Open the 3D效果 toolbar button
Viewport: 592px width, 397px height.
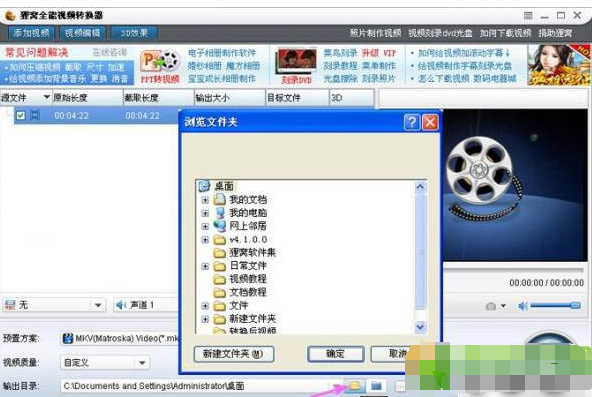click(134, 33)
